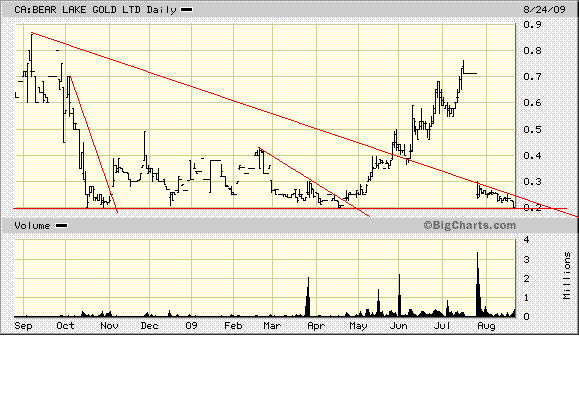
Task: Select the 2 volume axis label
Action: point(526,278)
